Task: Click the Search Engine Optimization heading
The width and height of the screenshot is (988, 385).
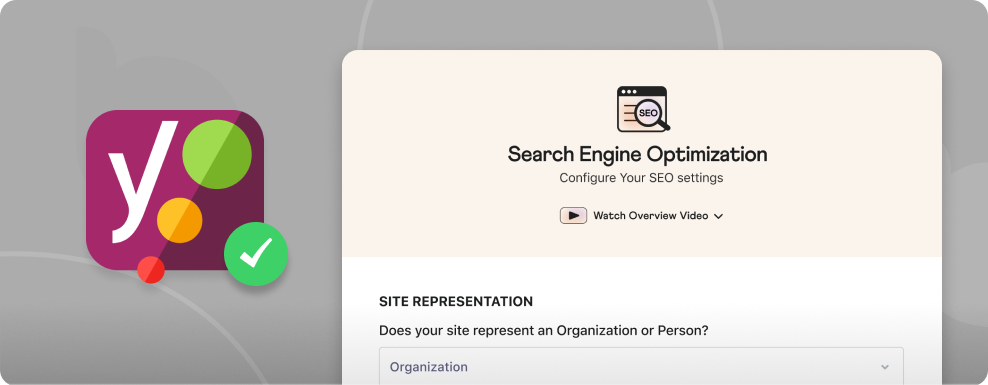Action: tap(638, 154)
